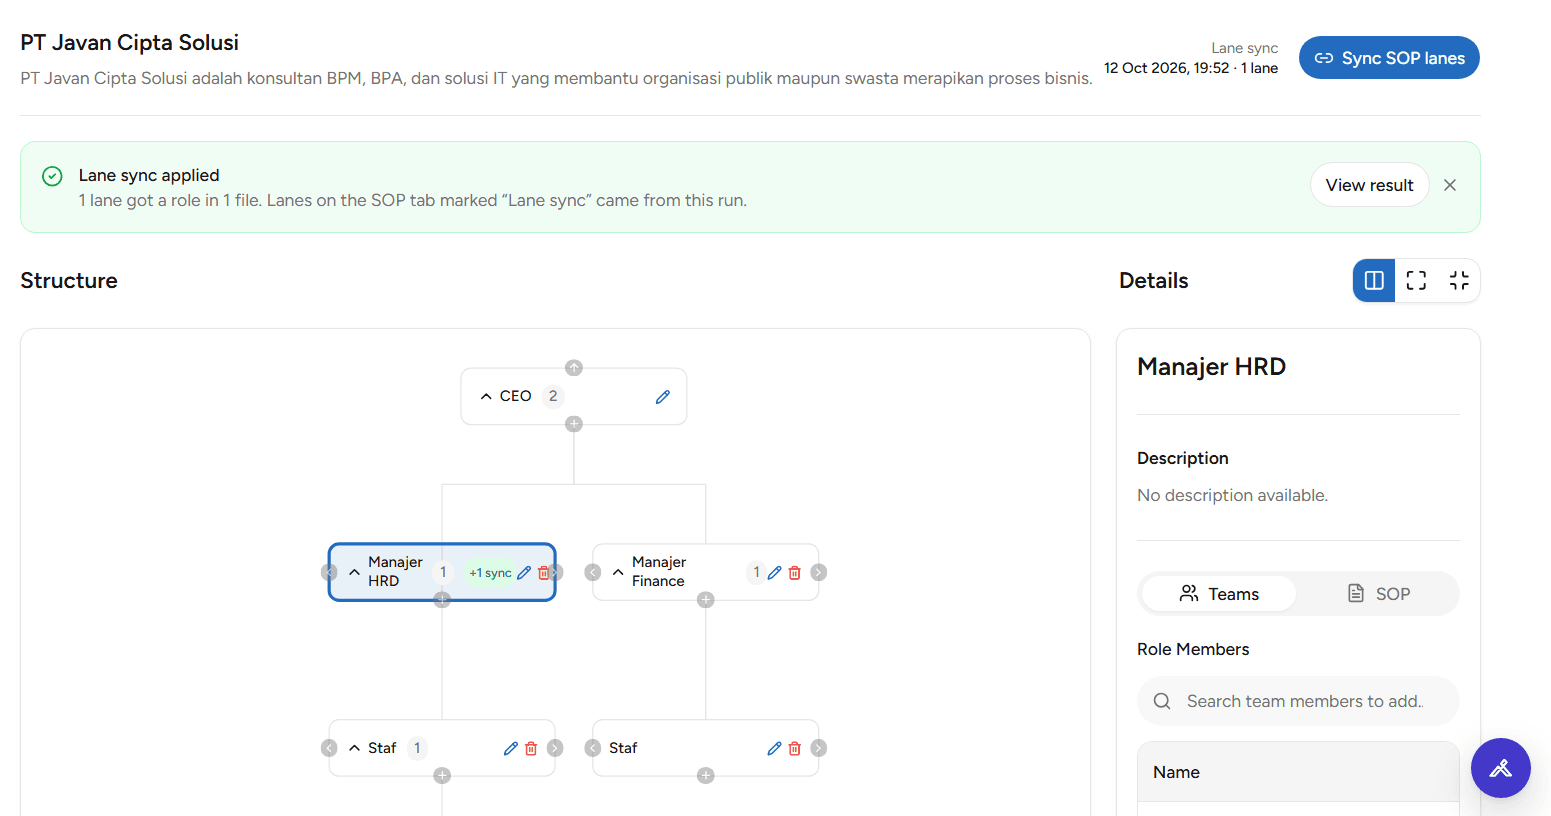
Task: Delete the Manajer Finance node
Action: [x=795, y=573]
